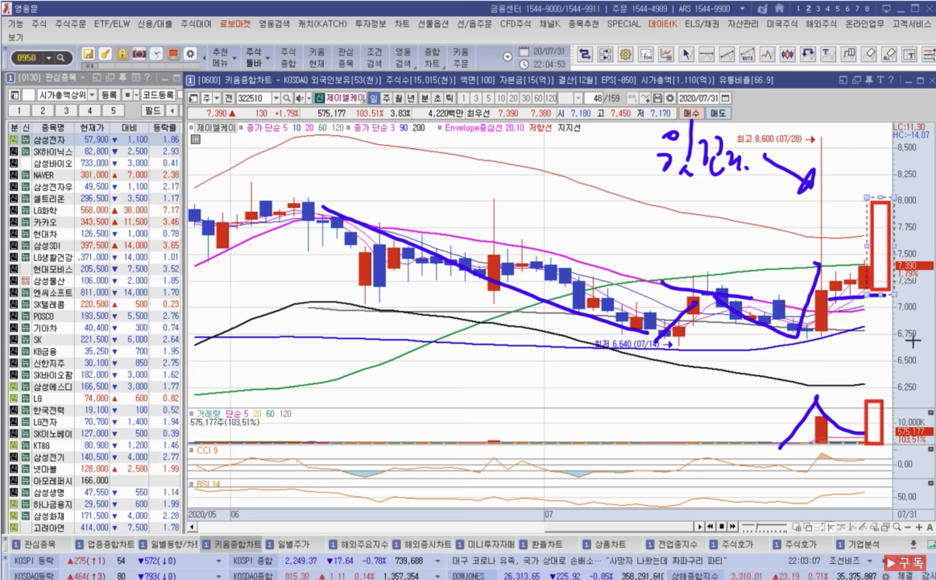Click the candle count field showing 48
Screen dimensions: 936x580
click(x=593, y=98)
